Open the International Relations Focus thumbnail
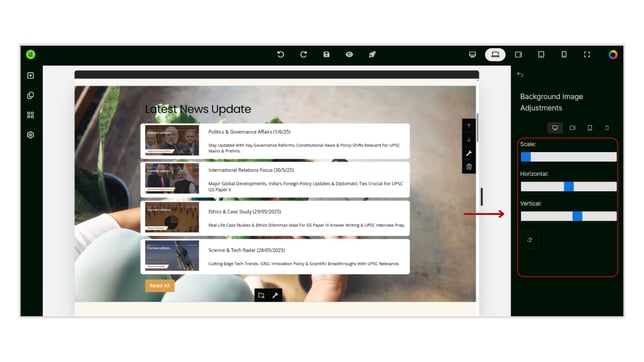This screenshot has width=644, height=362. pos(172,178)
